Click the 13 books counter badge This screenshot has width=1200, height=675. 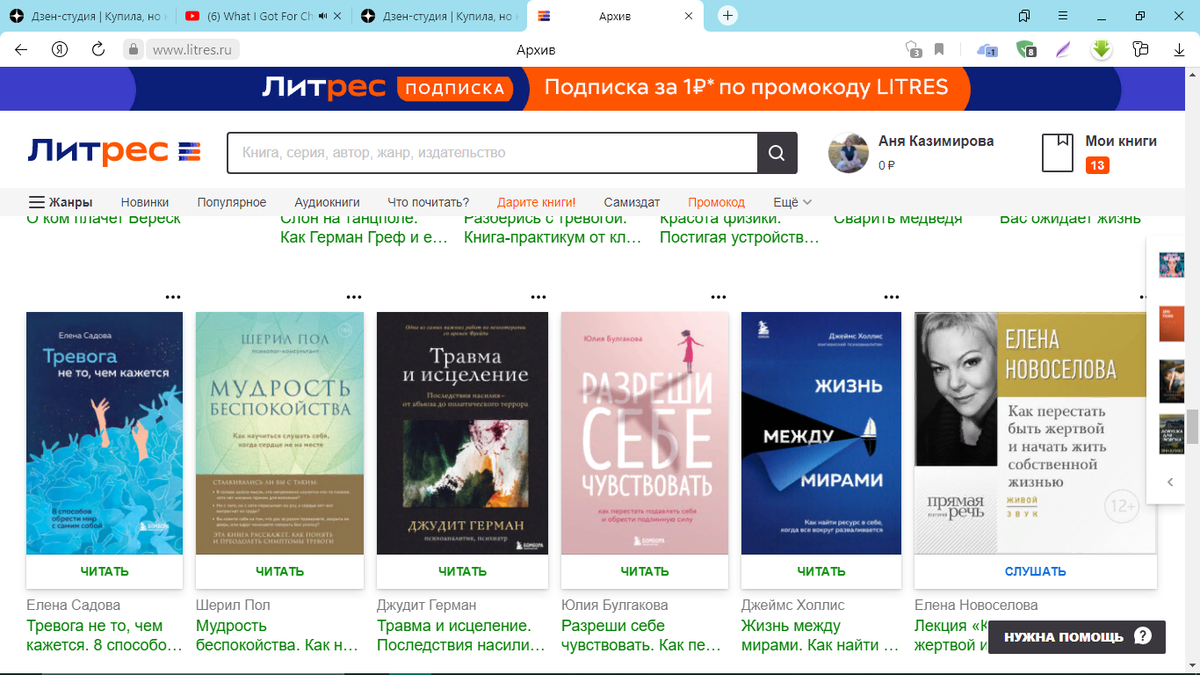[x=1097, y=165]
